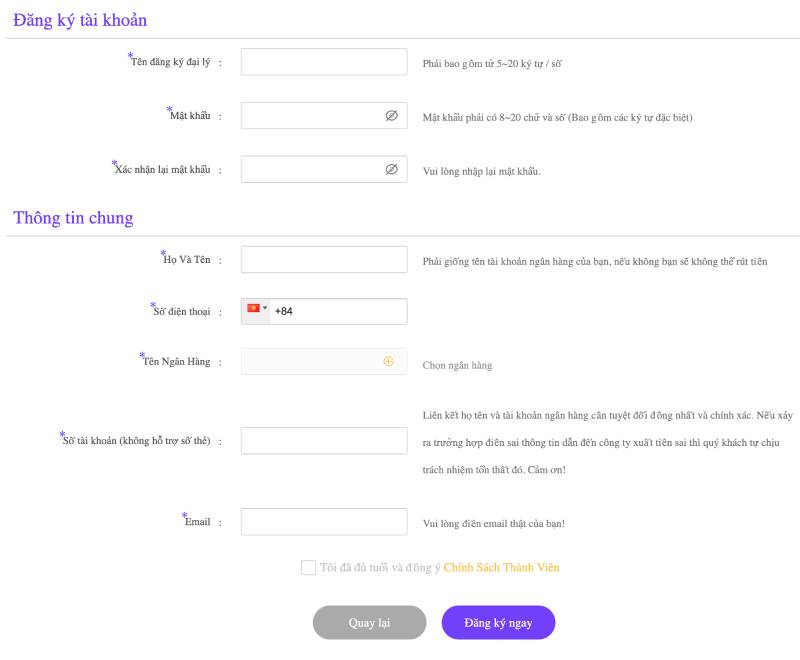
Task: Click the Đăng ký tài khoản heading
Action: click(x=80, y=20)
